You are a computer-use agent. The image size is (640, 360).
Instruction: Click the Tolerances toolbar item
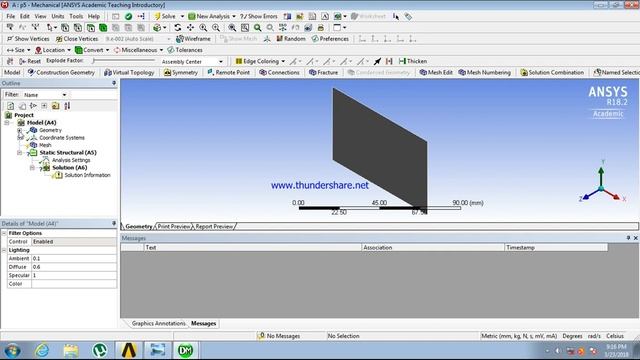pos(185,50)
